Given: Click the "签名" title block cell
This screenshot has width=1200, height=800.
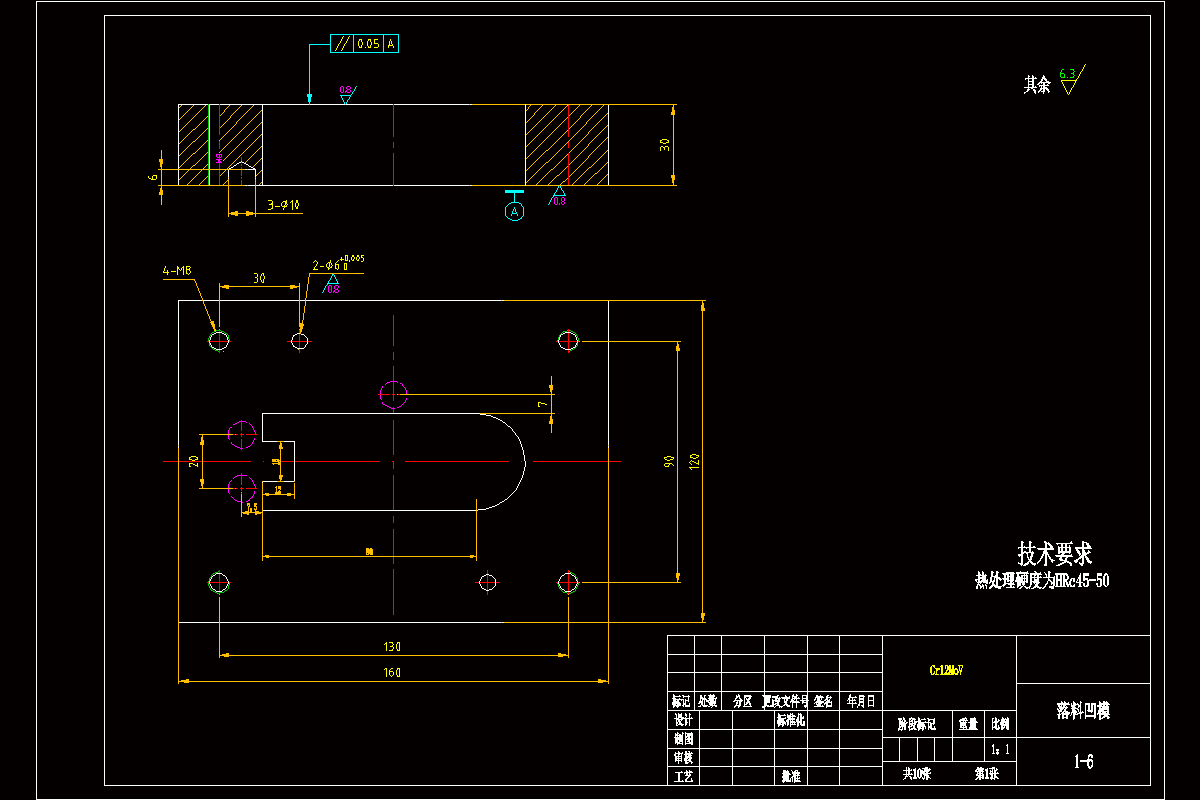Looking at the screenshot, I should point(824,702).
